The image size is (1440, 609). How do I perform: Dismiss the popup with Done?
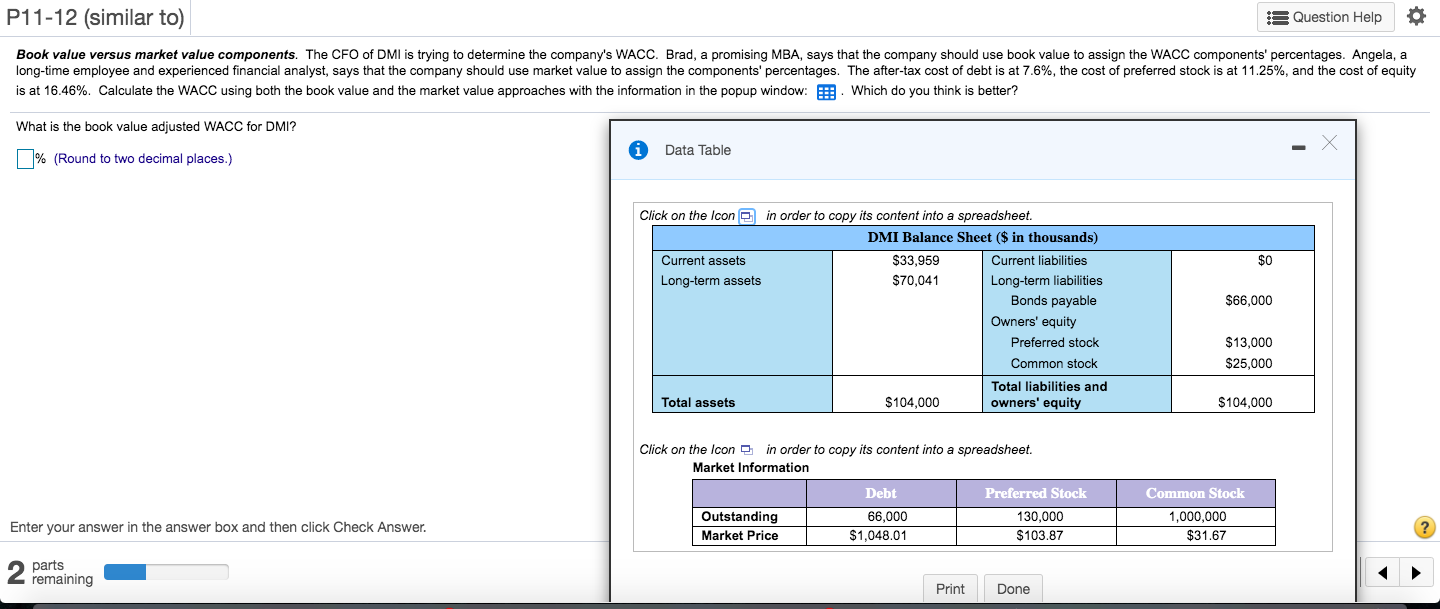click(1013, 588)
